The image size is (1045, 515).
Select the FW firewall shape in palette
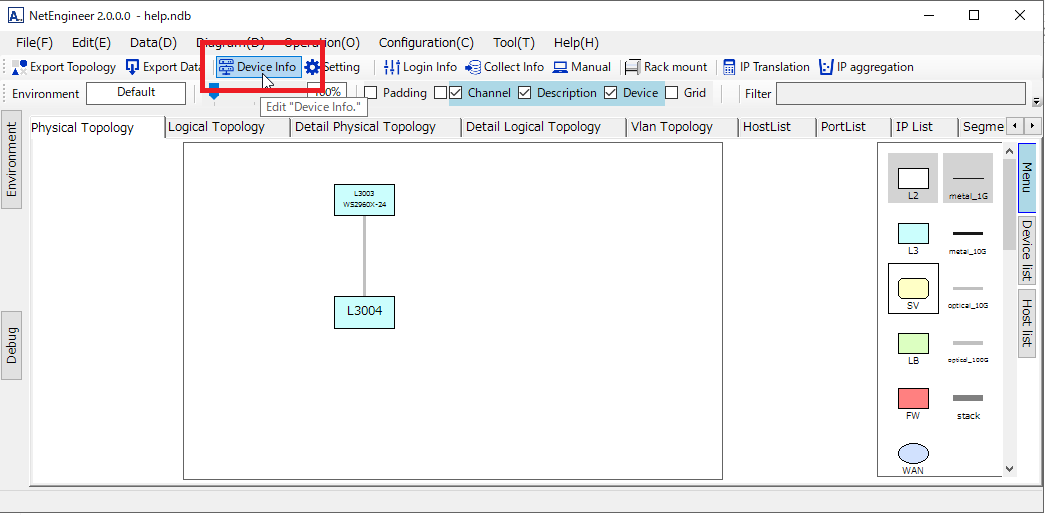coord(913,399)
